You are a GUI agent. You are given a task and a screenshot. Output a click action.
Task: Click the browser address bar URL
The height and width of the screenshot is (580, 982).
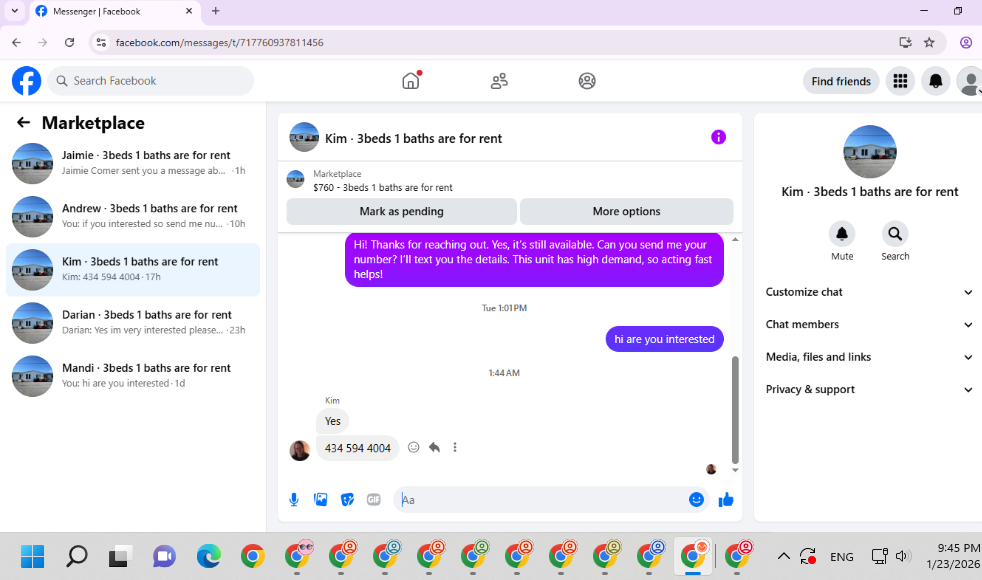pyautogui.click(x=219, y=43)
